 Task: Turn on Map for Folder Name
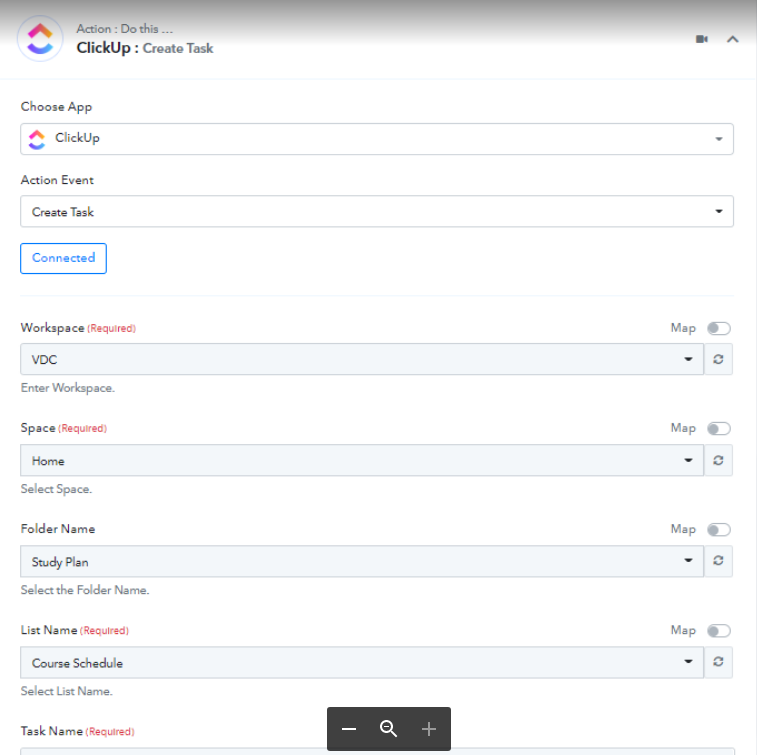coord(719,530)
